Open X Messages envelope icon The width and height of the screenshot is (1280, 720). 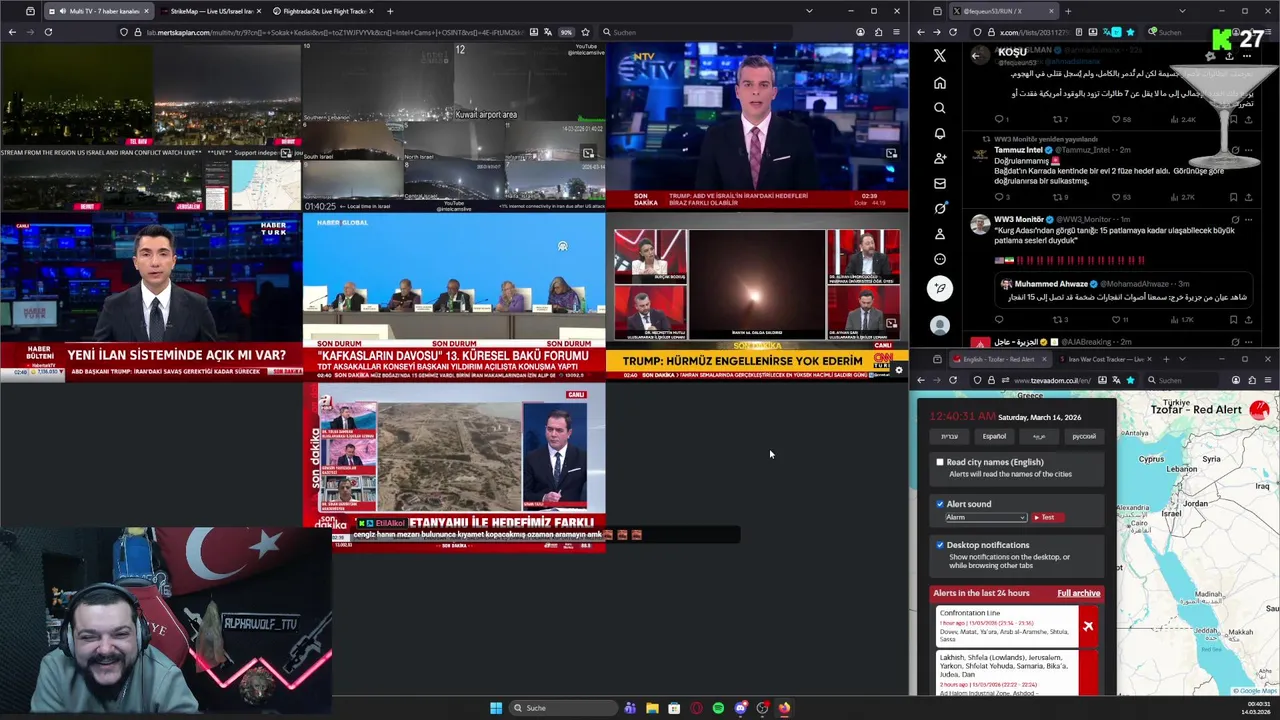(x=939, y=183)
